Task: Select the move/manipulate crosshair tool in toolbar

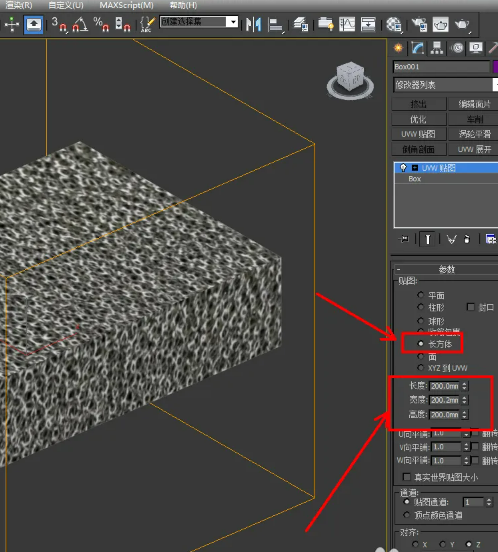Action: 12,24
